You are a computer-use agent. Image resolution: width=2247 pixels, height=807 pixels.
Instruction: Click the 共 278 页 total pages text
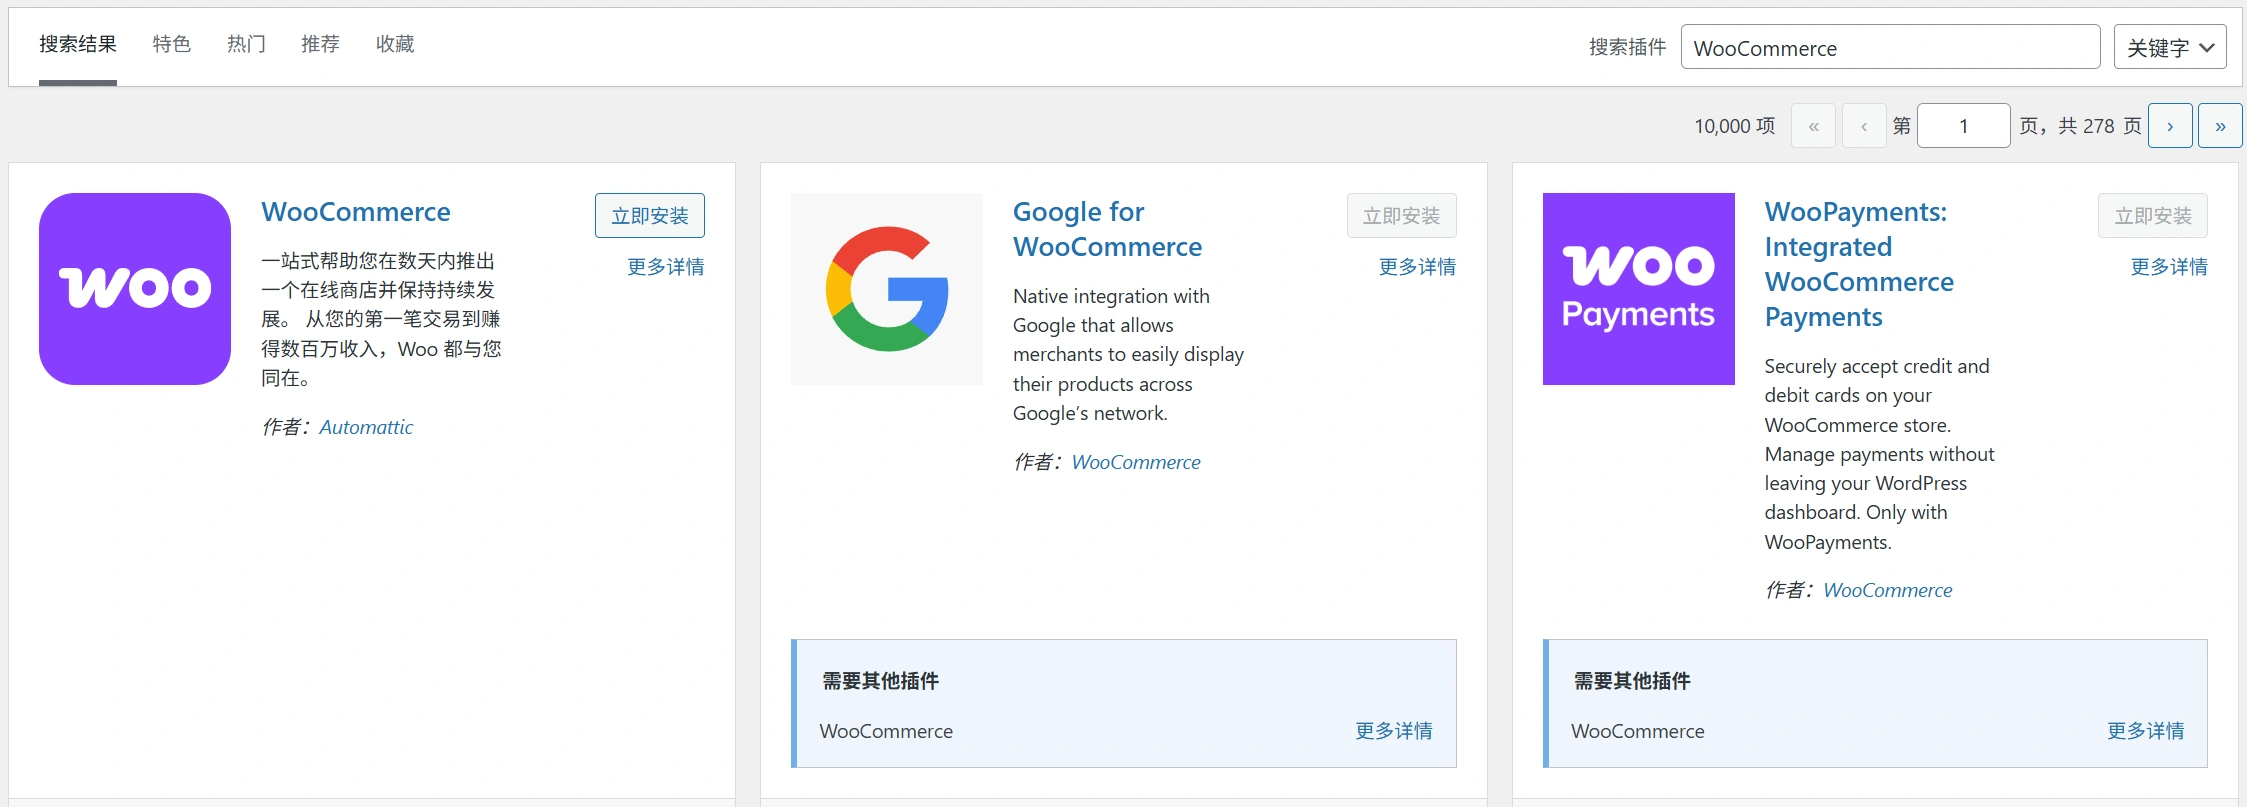(x=2100, y=126)
